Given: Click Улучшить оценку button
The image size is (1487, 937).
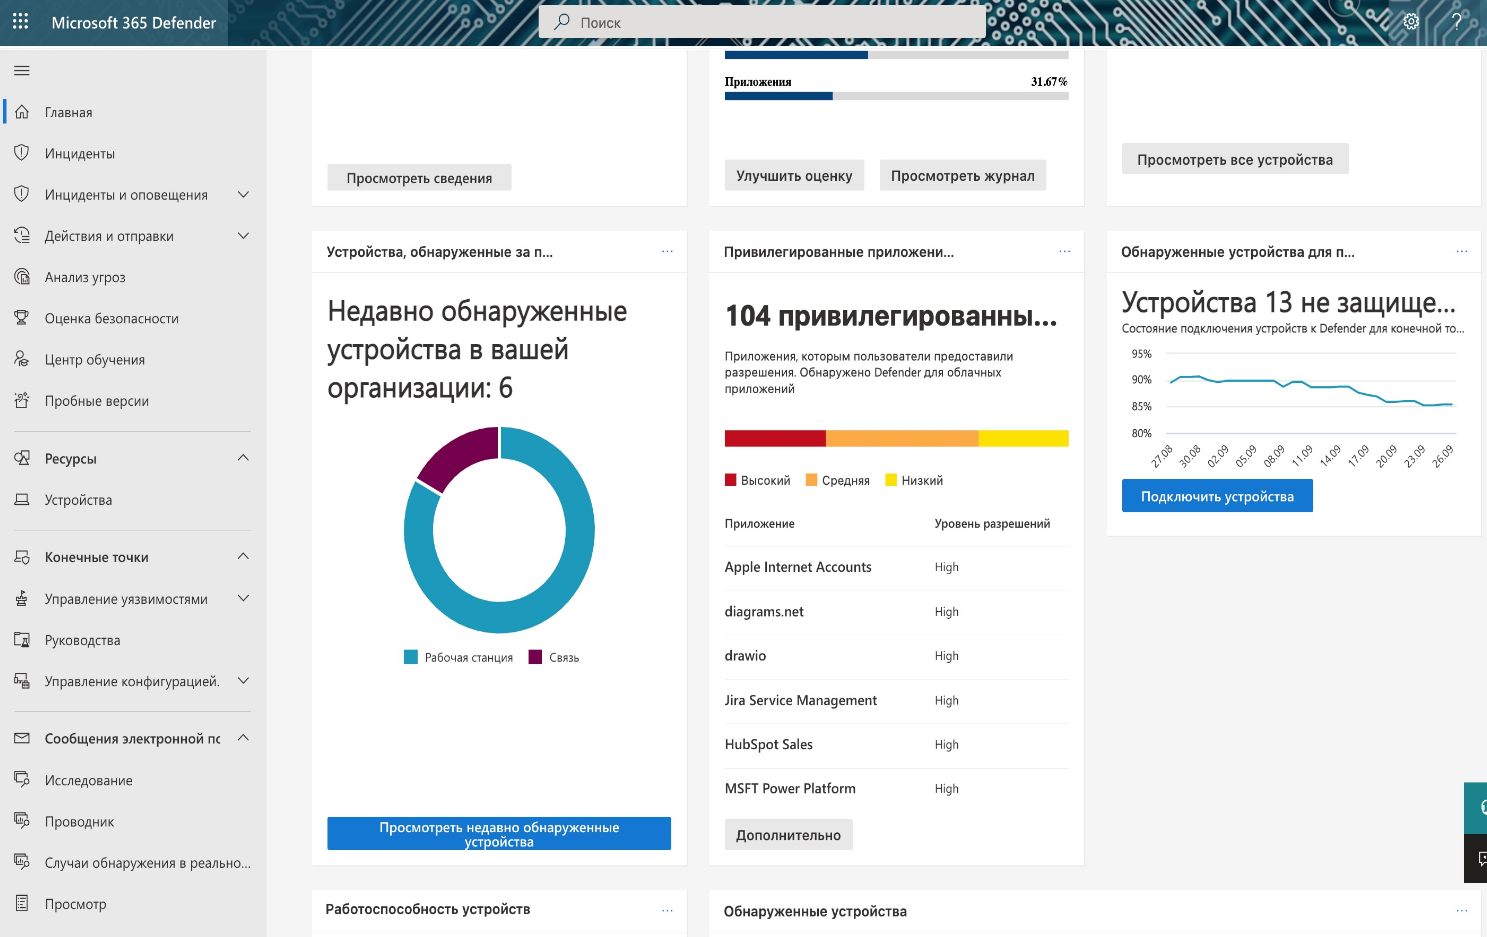Looking at the screenshot, I should 794,176.
